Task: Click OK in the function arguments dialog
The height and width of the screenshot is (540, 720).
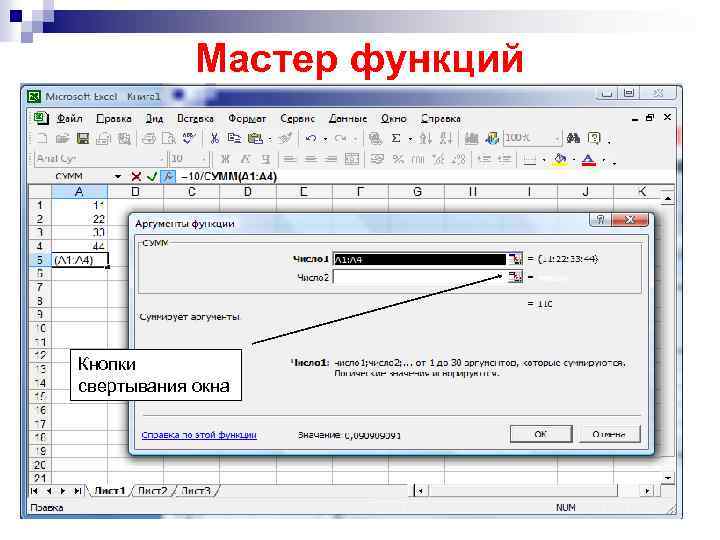Action: click(541, 434)
